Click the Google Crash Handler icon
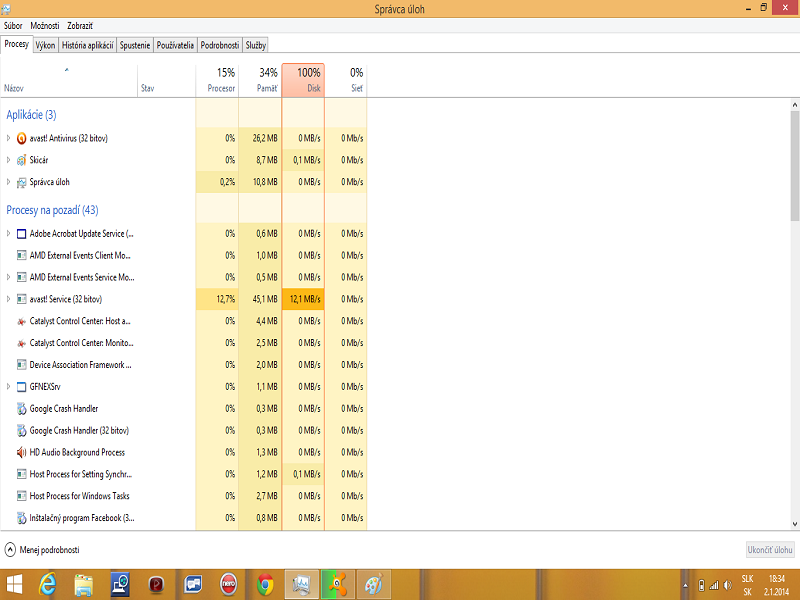The height and width of the screenshot is (600, 800). [22, 409]
